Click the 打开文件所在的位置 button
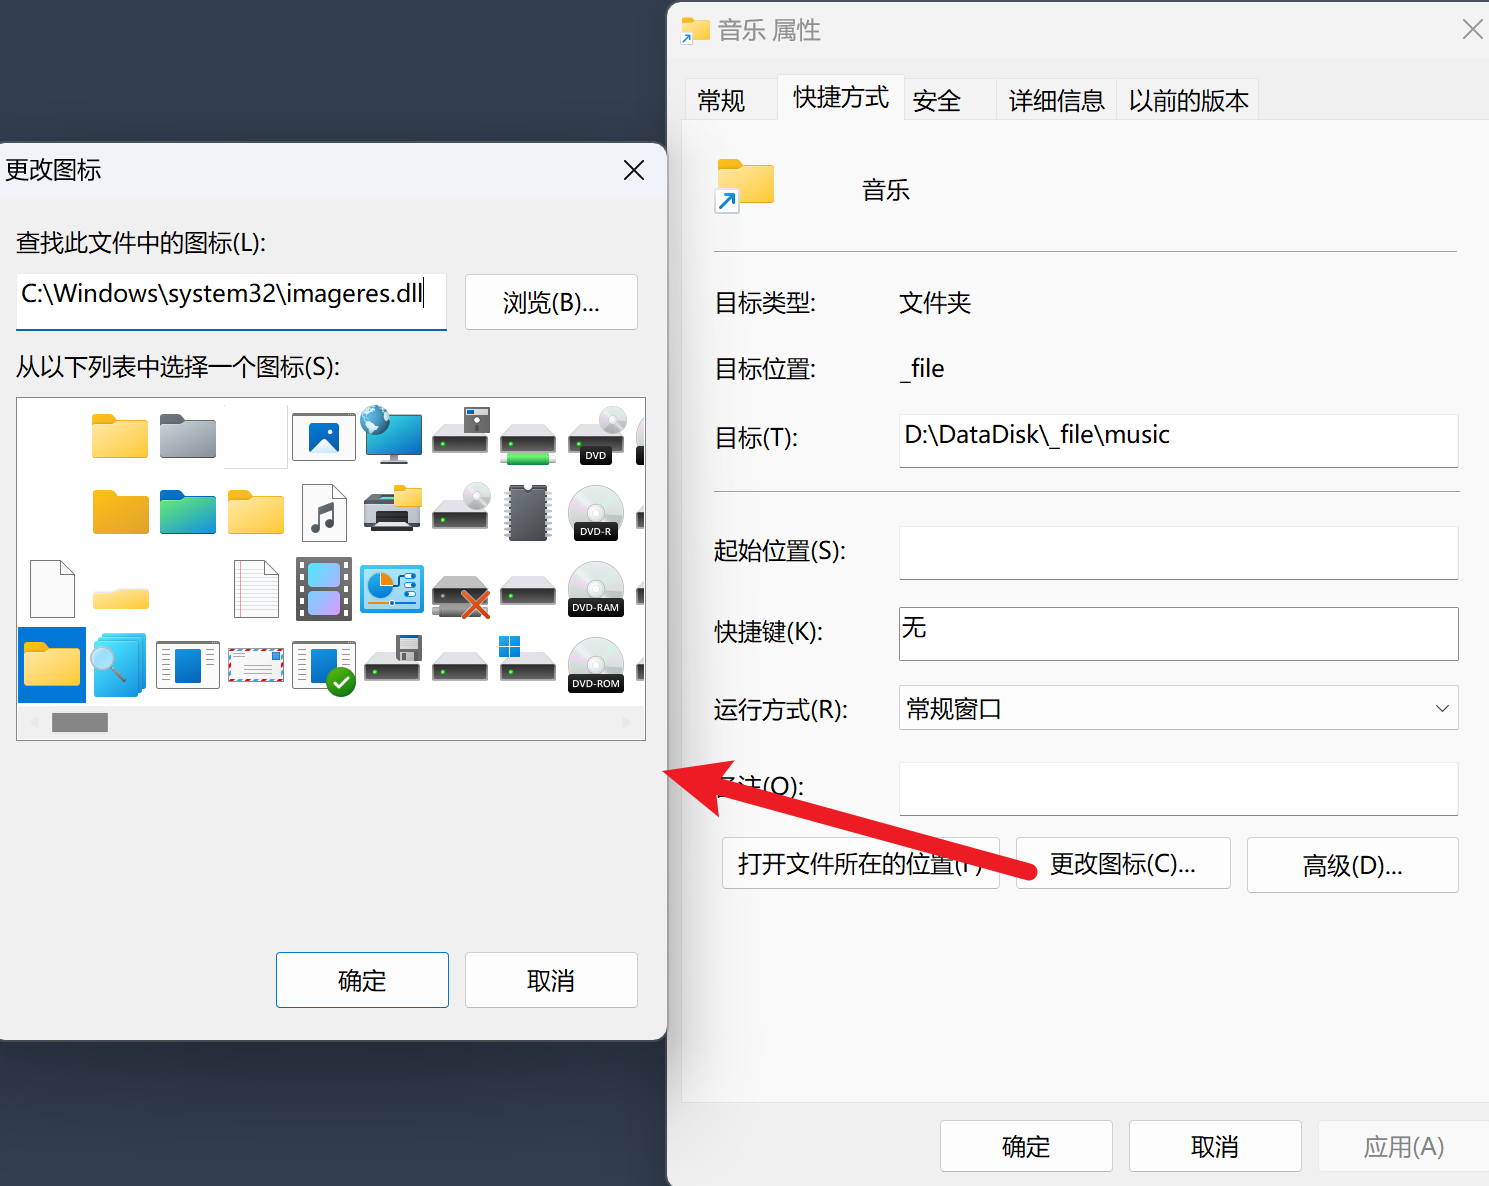The width and height of the screenshot is (1489, 1186). coord(861,863)
